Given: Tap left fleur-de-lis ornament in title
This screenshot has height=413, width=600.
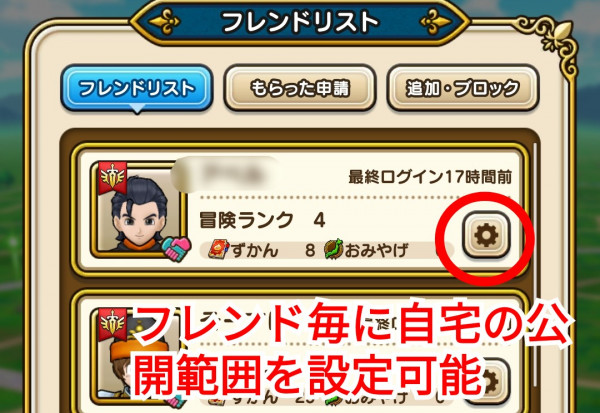Looking at the screenshot, I should click(x=164, y=21).
